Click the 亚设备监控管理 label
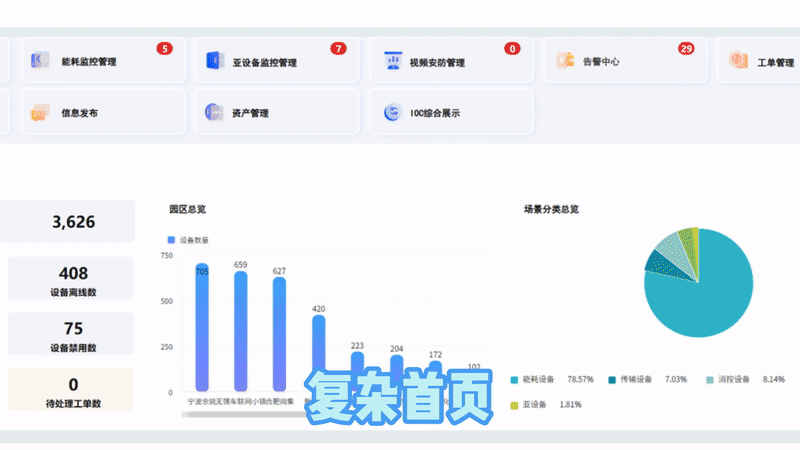Image resolution: width=800 pixels, height=450 pixels. (x=264, y=63)
